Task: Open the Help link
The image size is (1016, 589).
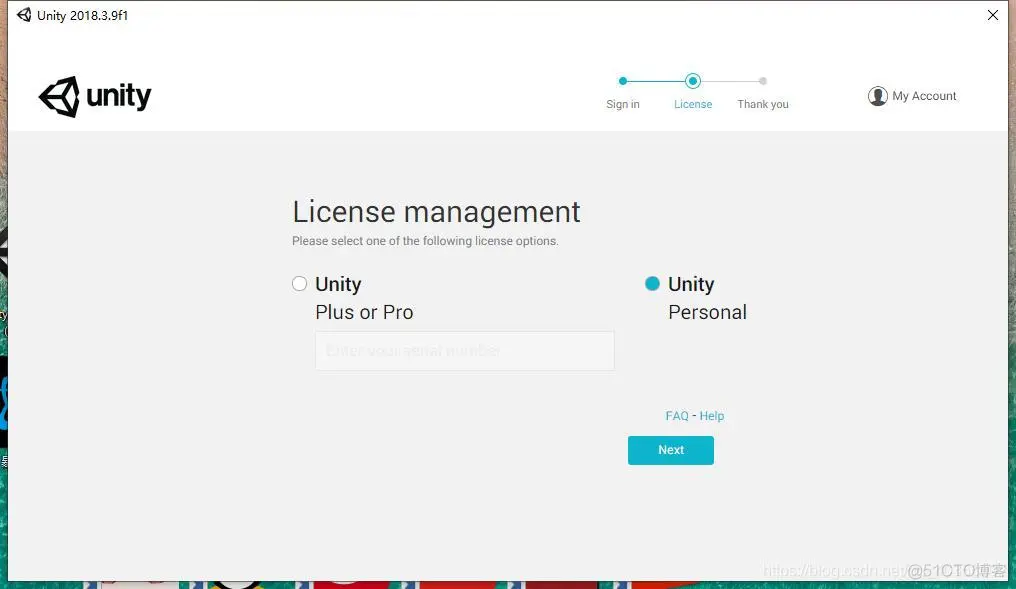Action: click(711, 416)
